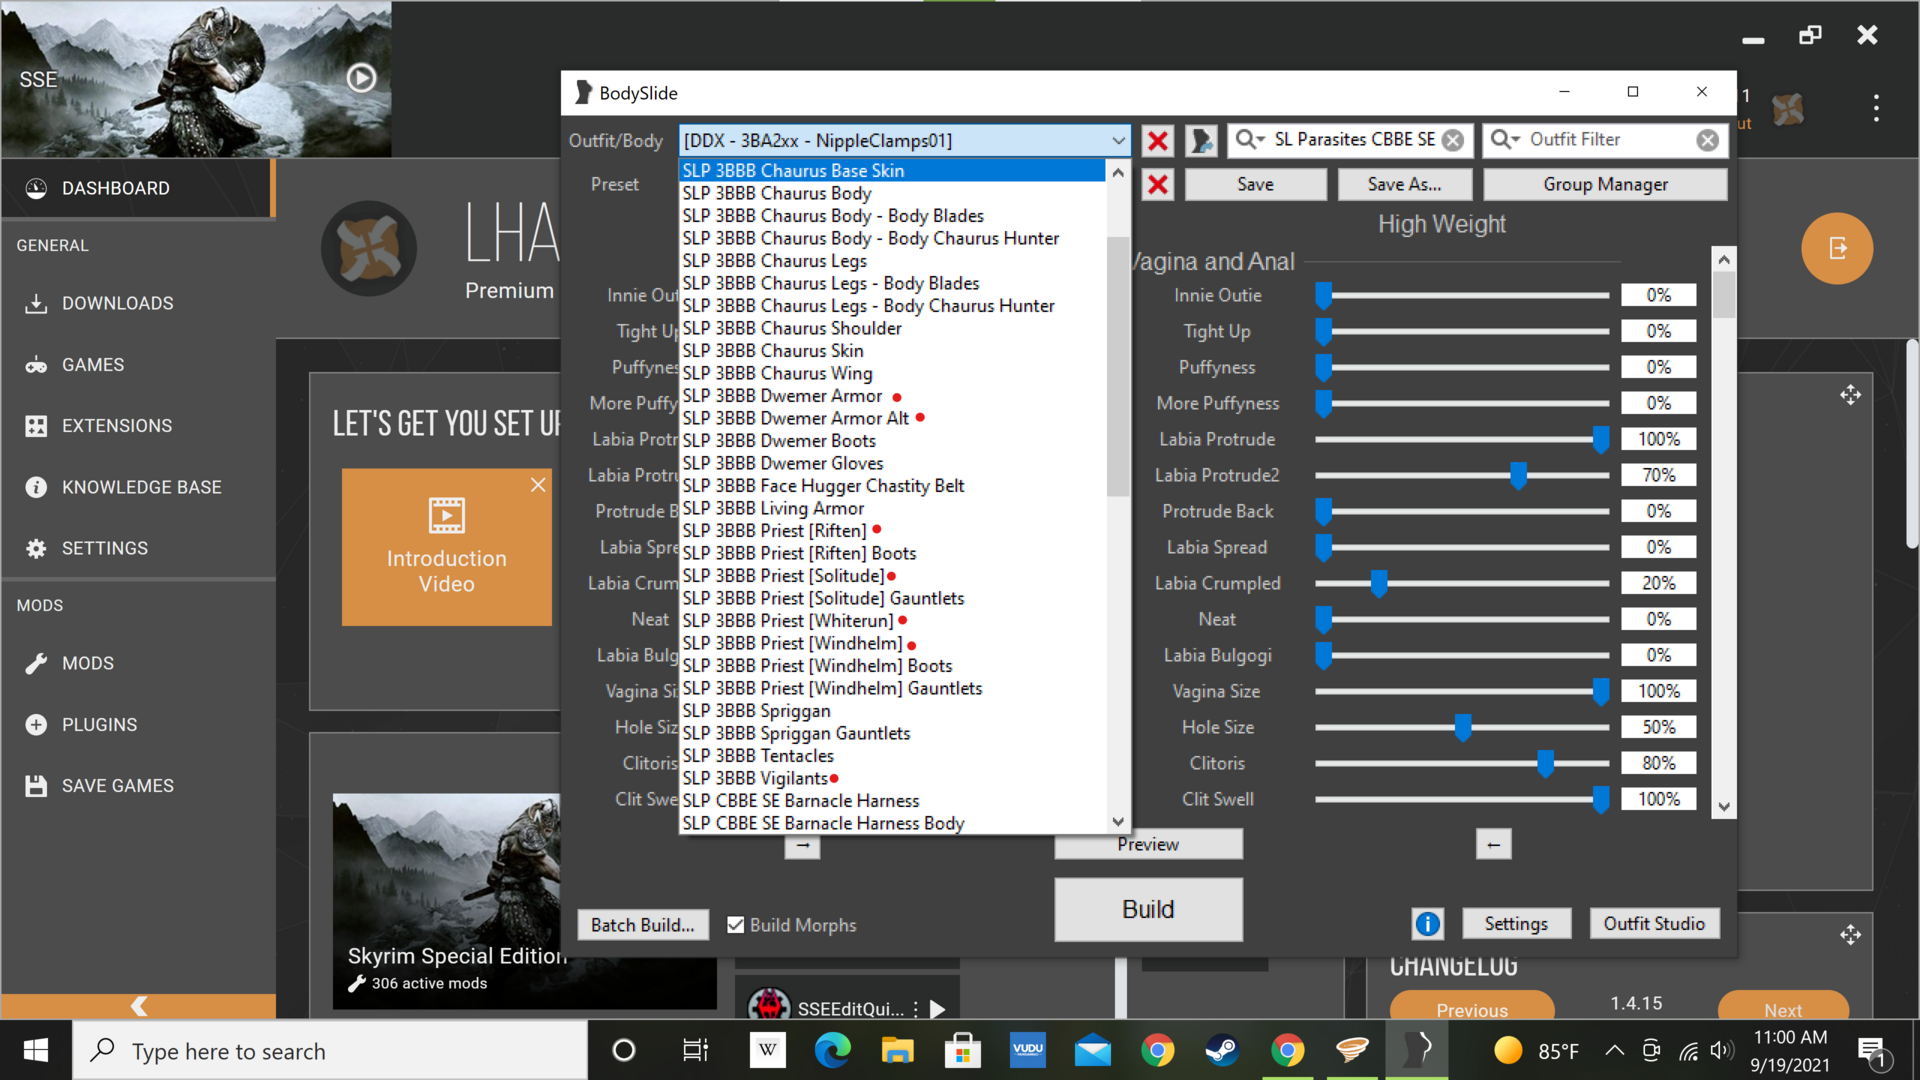Click the Build button

tap(1148, 909)
